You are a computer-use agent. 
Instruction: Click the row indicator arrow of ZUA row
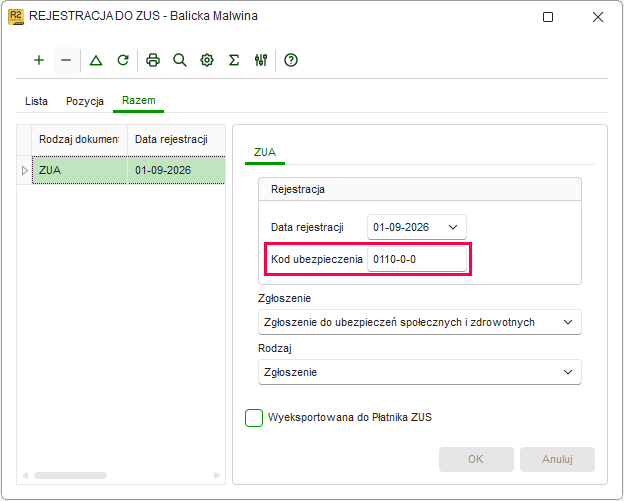(24, 170)
